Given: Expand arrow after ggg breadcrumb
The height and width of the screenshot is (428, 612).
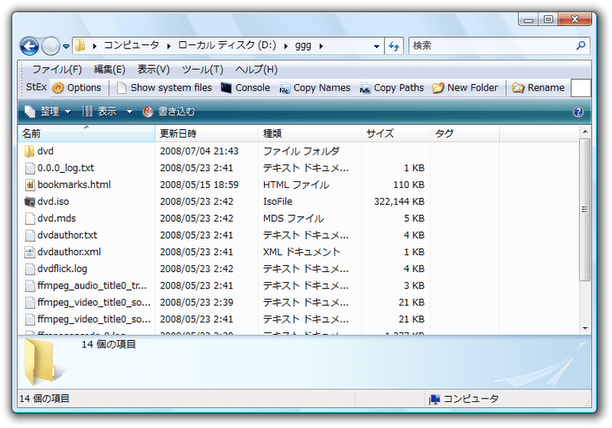Looking at the screenshot, I should pos(321,46).
